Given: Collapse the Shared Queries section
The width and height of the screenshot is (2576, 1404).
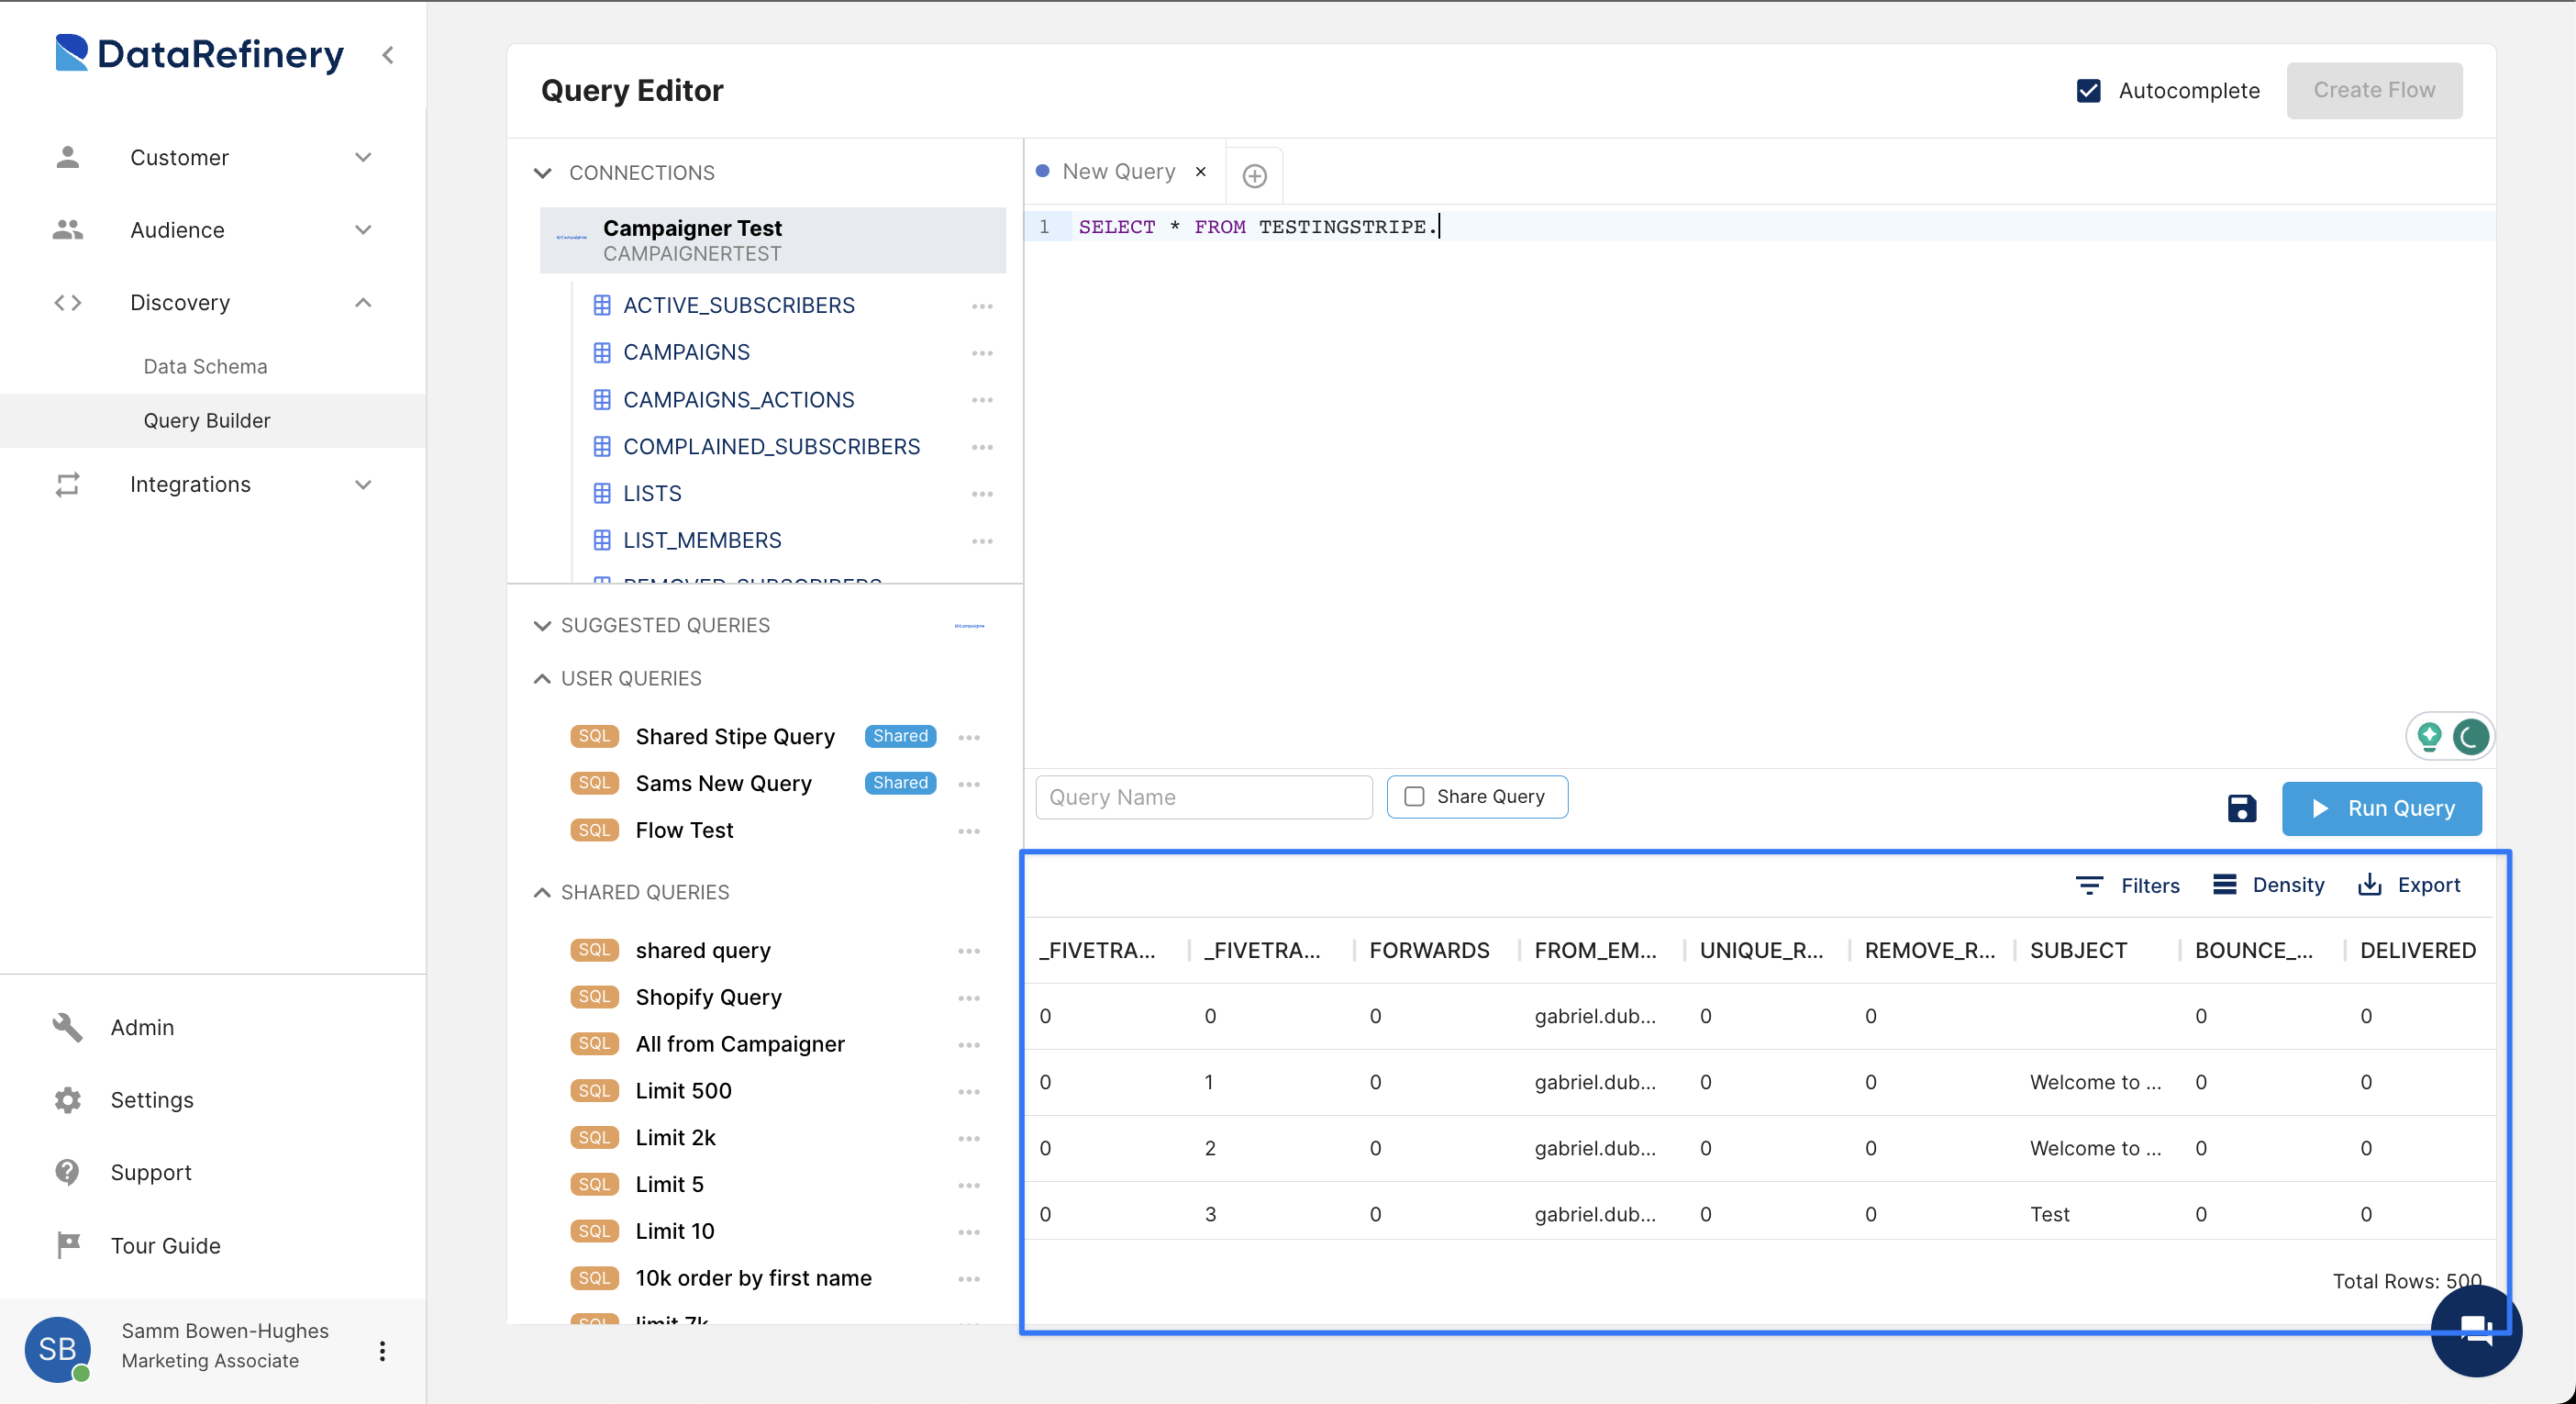Looking at the screenshot, I should [x=540, y=892].
